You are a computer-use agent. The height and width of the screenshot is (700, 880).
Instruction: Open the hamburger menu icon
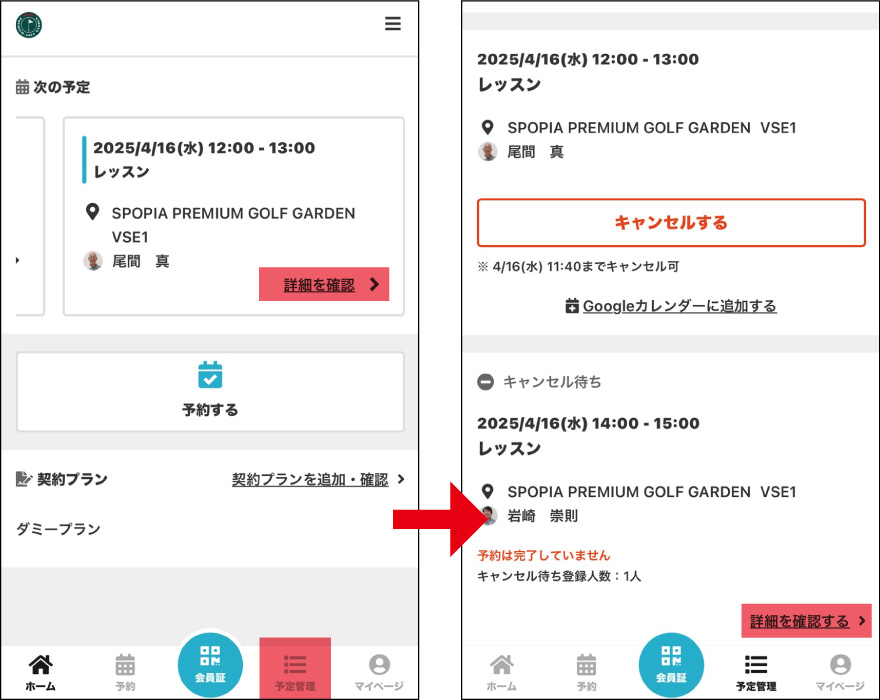pos(392,24)
